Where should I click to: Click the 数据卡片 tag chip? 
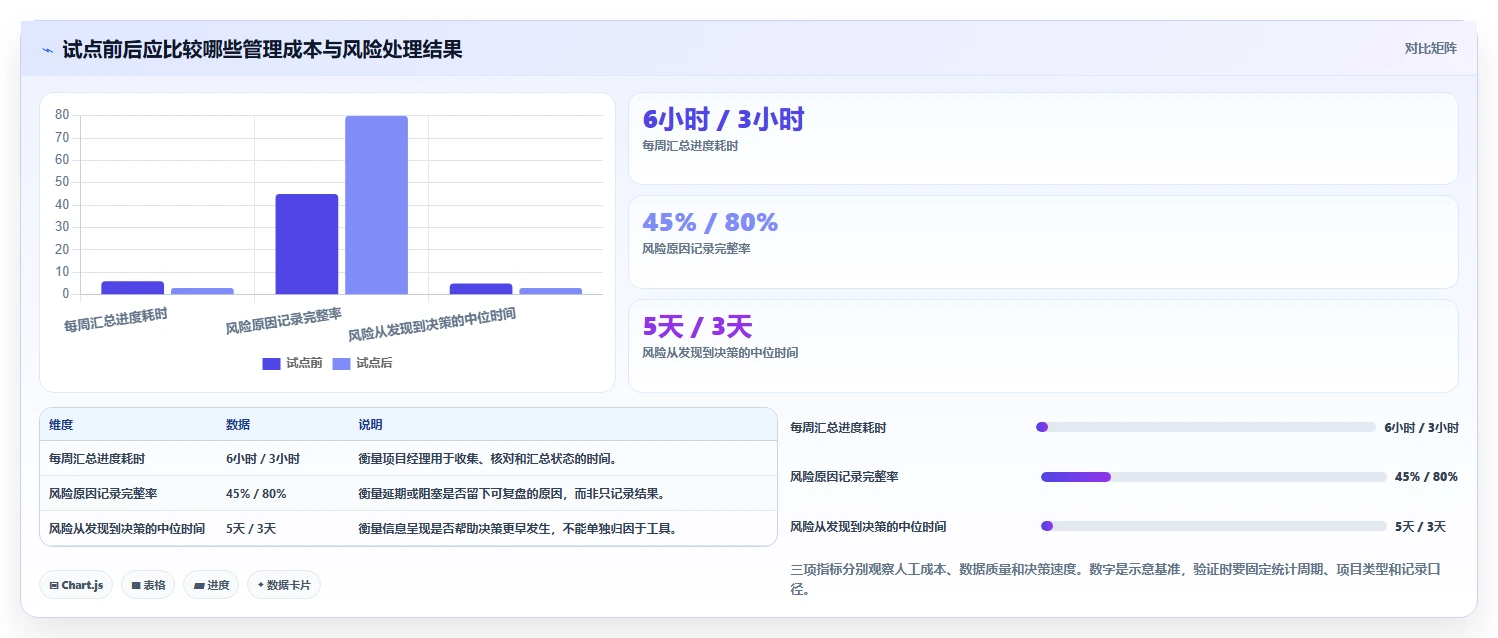(284, 585)
